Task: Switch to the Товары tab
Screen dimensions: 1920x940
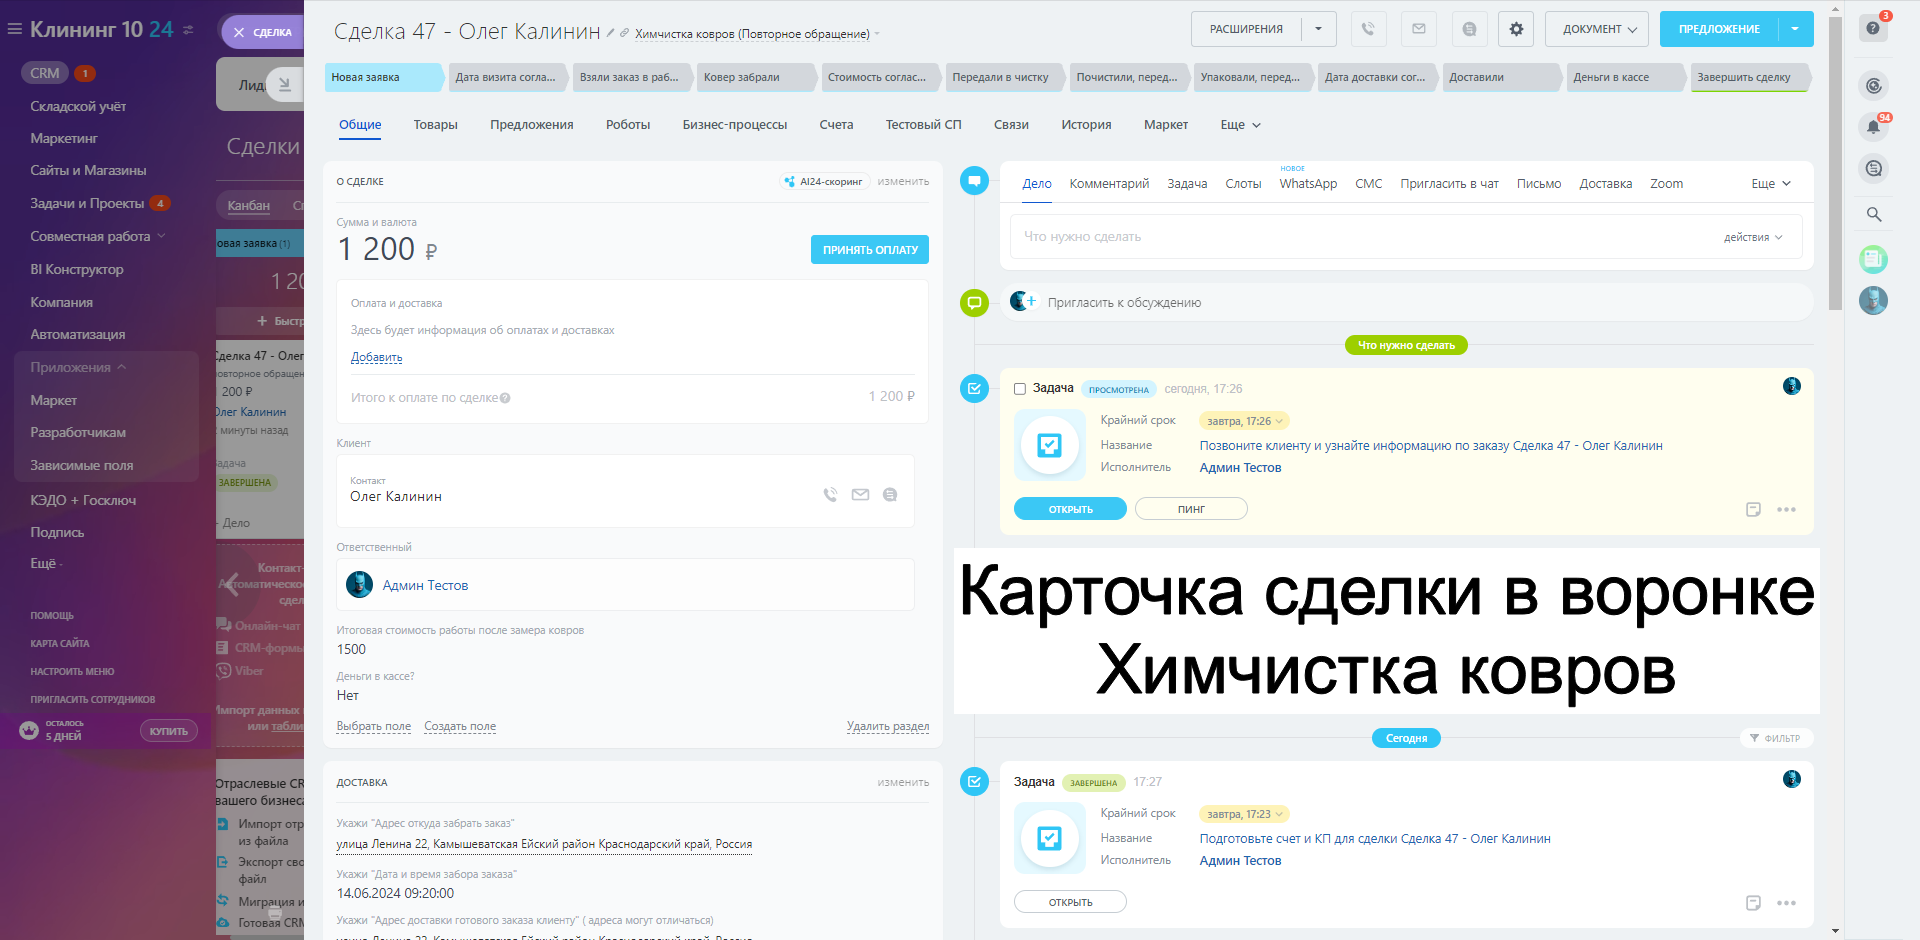Action: [x=435, y=125]
